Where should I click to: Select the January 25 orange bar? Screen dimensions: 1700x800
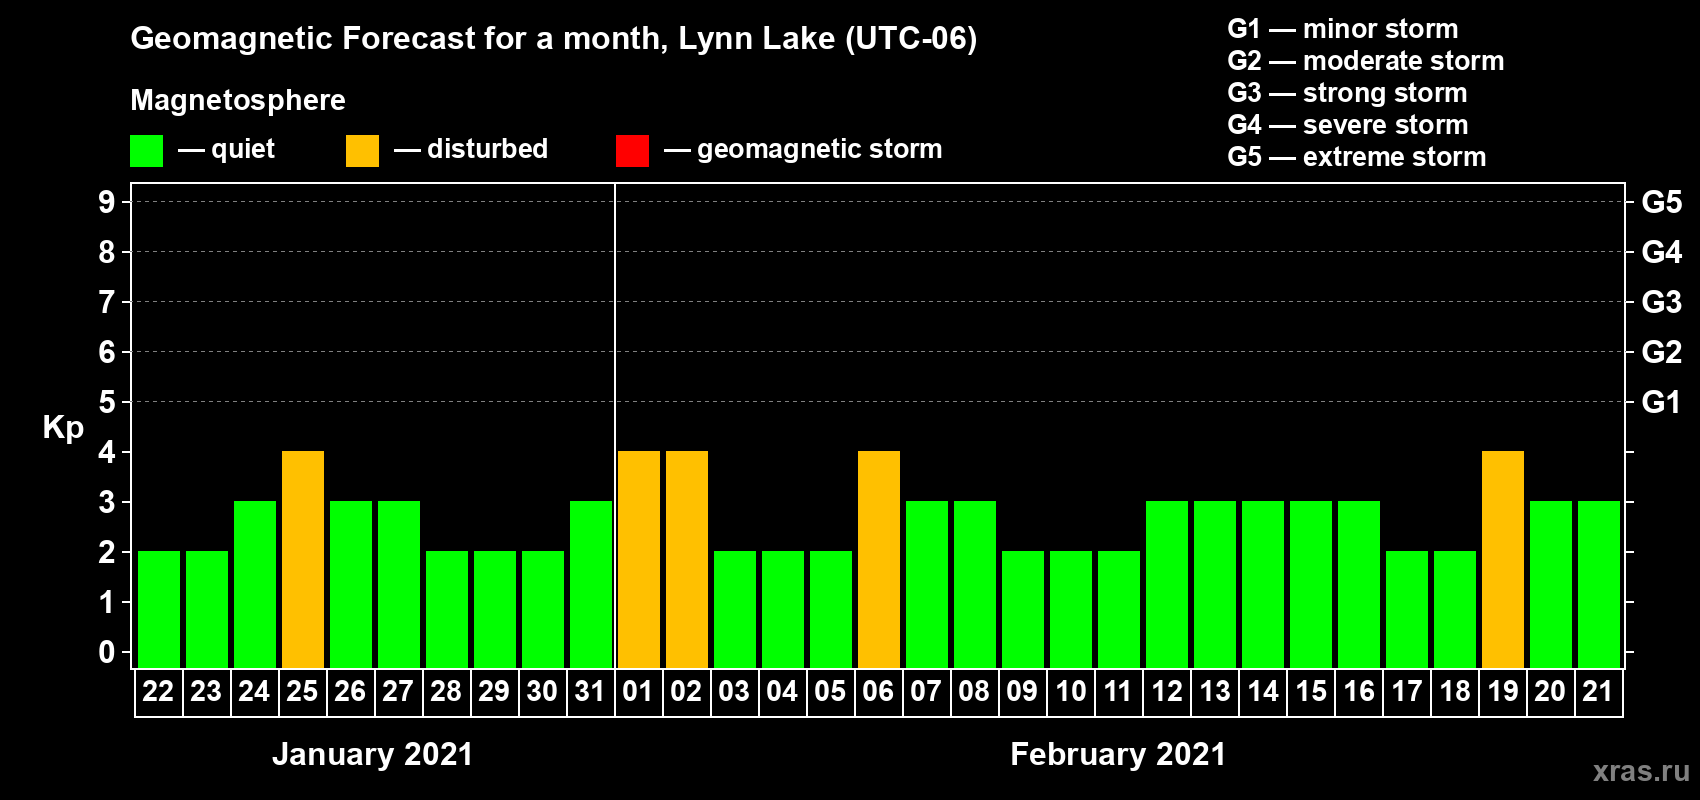coord(303,559)
